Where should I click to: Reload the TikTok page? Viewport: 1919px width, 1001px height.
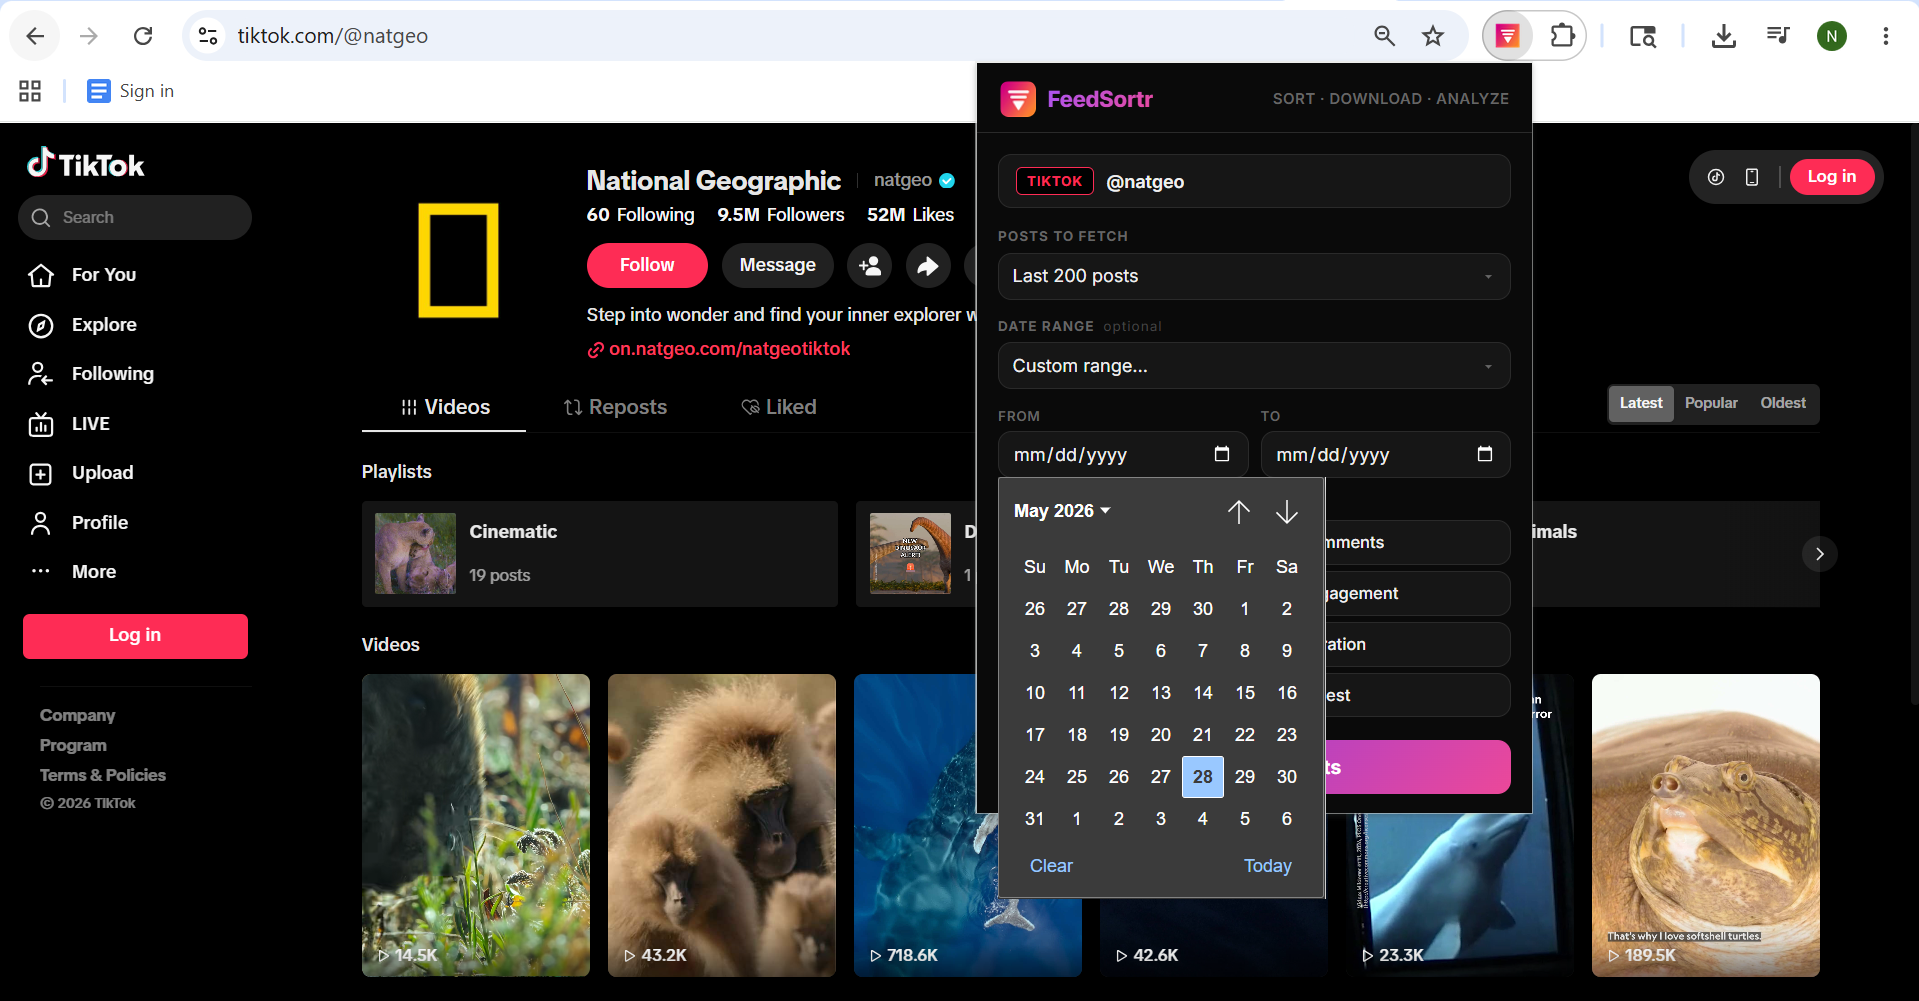tap(143, 36)
